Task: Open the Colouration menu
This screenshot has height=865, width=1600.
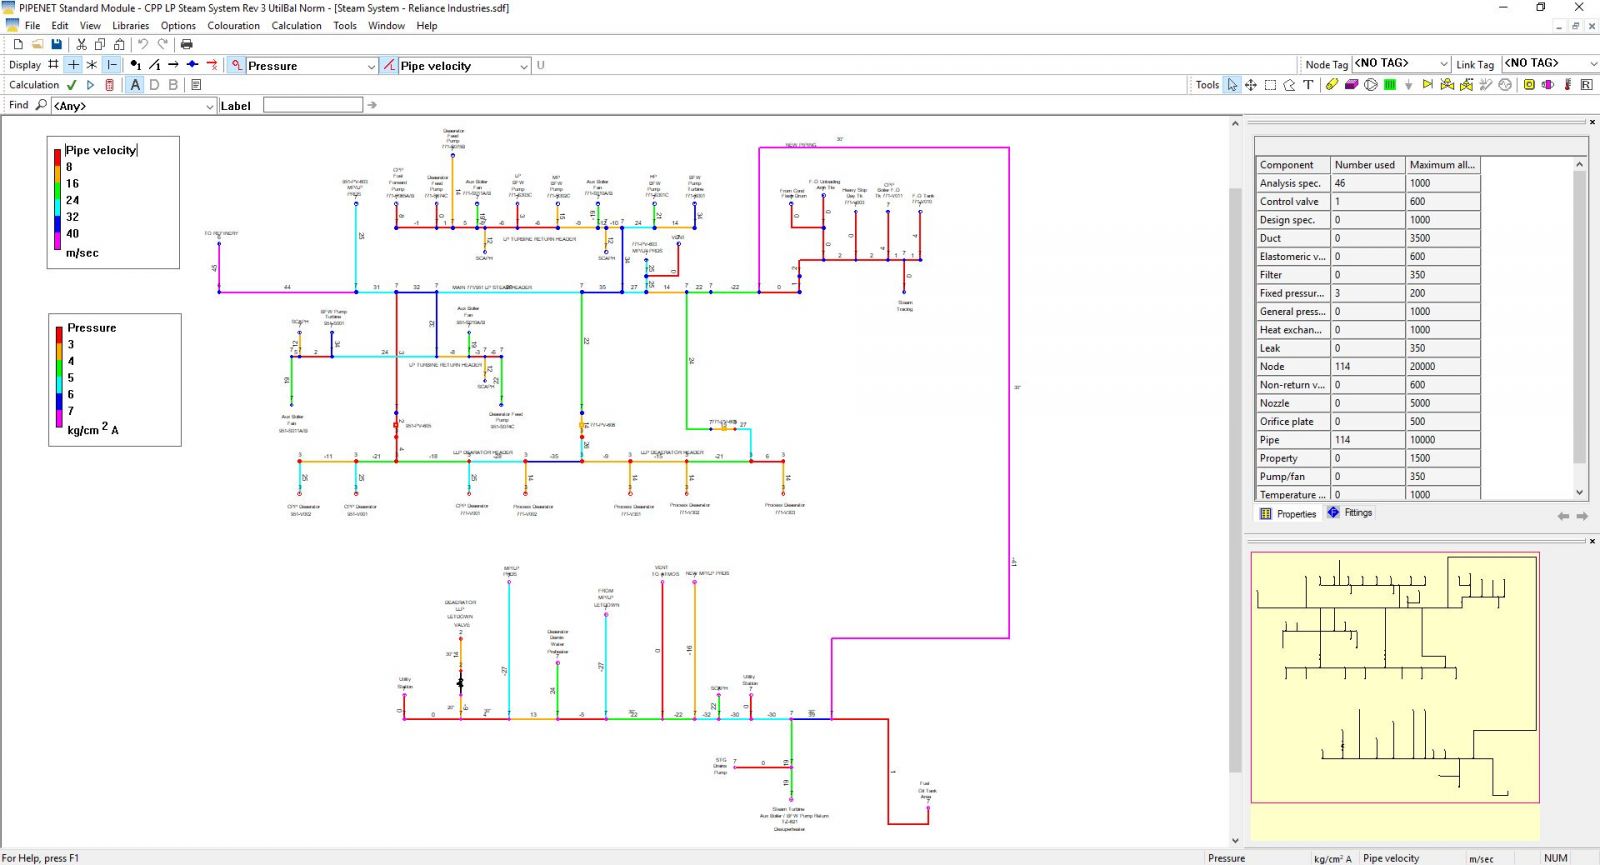Action: [x=233, y=26]
